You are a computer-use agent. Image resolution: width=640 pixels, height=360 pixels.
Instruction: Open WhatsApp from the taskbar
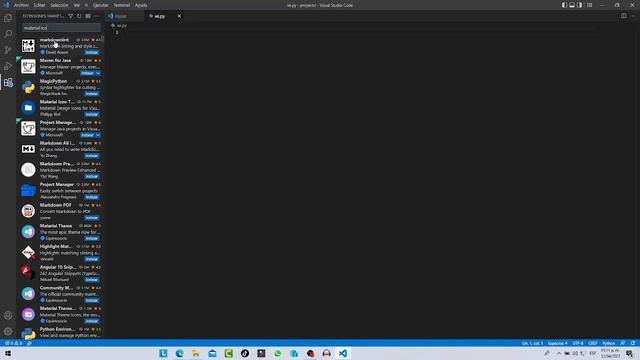coord(278,353)
